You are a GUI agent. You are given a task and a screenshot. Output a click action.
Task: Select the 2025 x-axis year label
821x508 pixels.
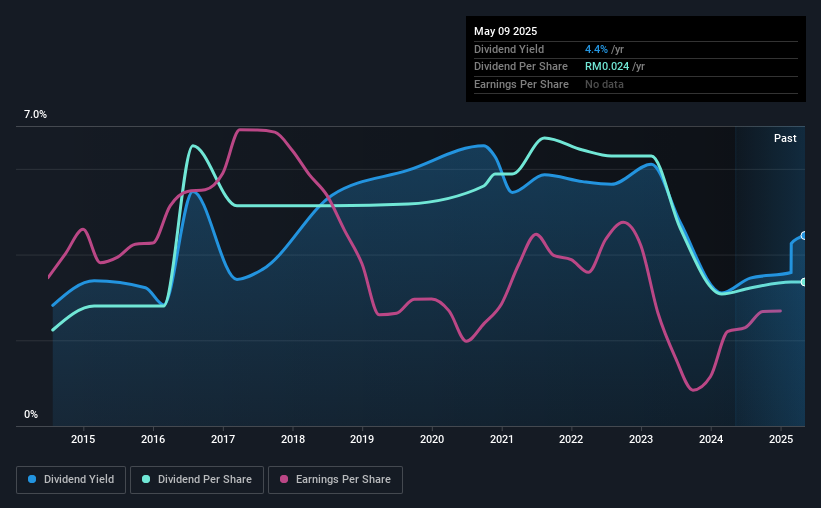[781, 439]
